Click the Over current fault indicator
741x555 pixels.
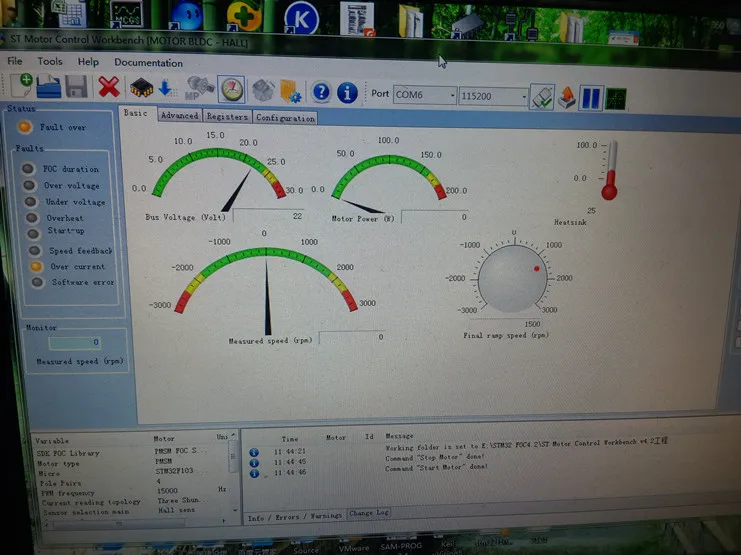click(x=36, y=267)
